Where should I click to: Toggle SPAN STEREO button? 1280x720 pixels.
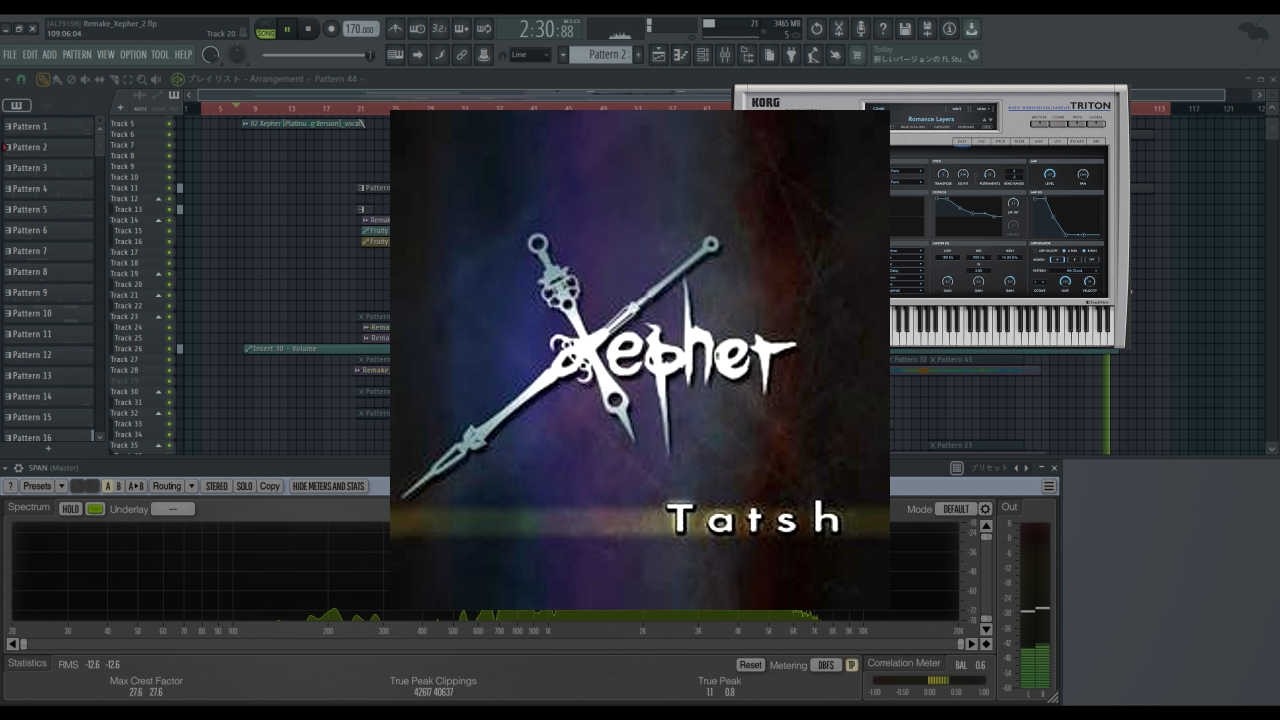point(216,486)
